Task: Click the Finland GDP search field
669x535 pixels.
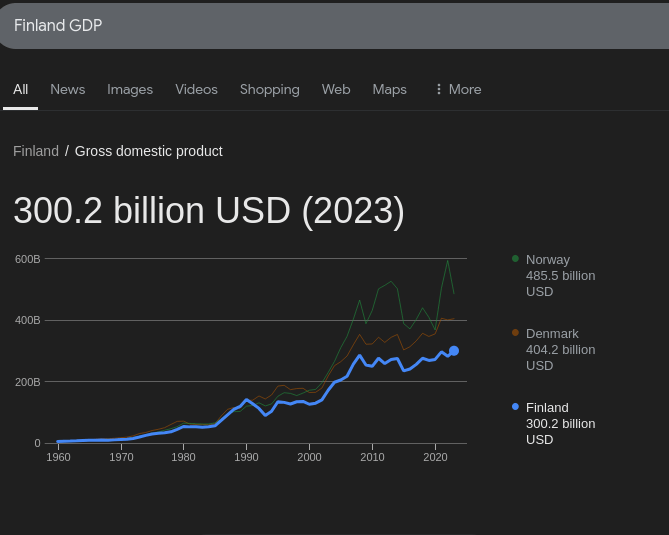Action: click(334, 26)
